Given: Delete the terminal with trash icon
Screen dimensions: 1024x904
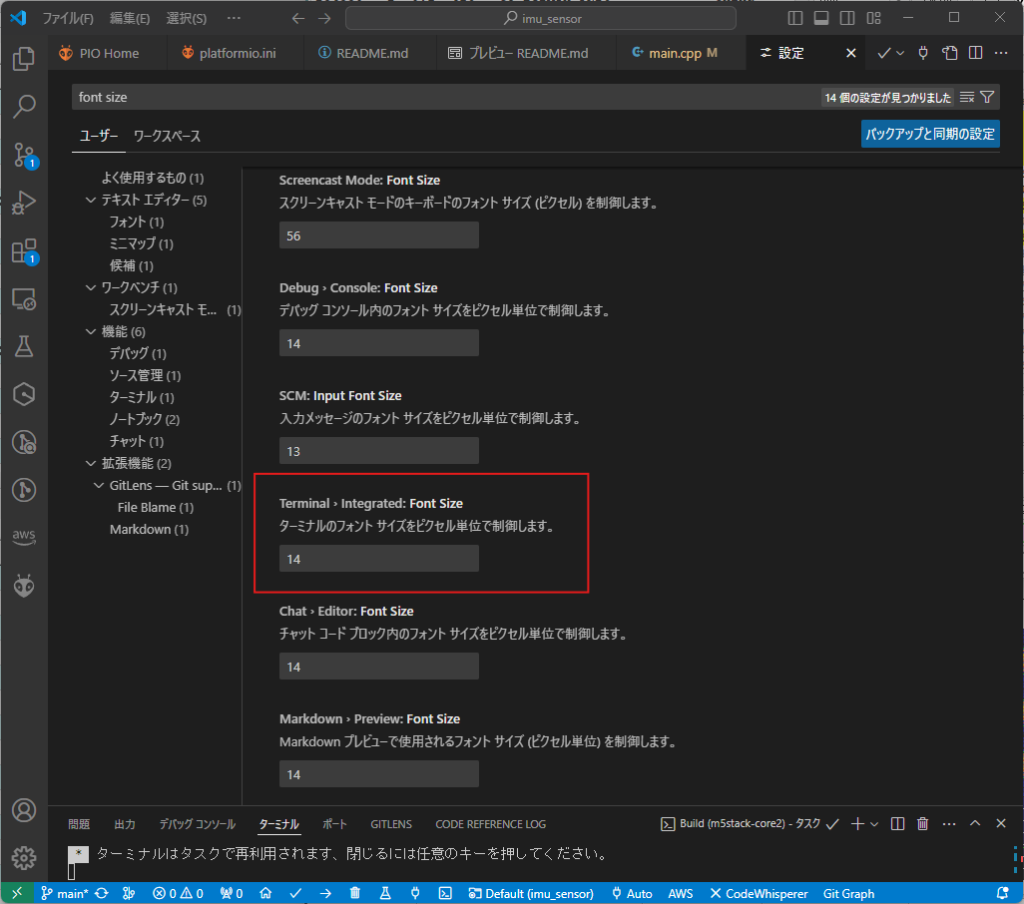Looking at the screenshot, I should pos(923,824).
